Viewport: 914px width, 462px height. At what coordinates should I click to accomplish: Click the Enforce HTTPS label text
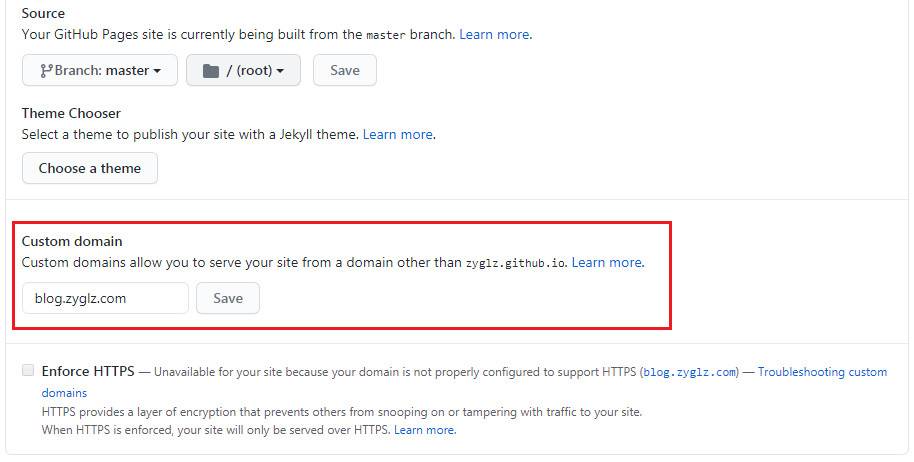click(88, 371)
